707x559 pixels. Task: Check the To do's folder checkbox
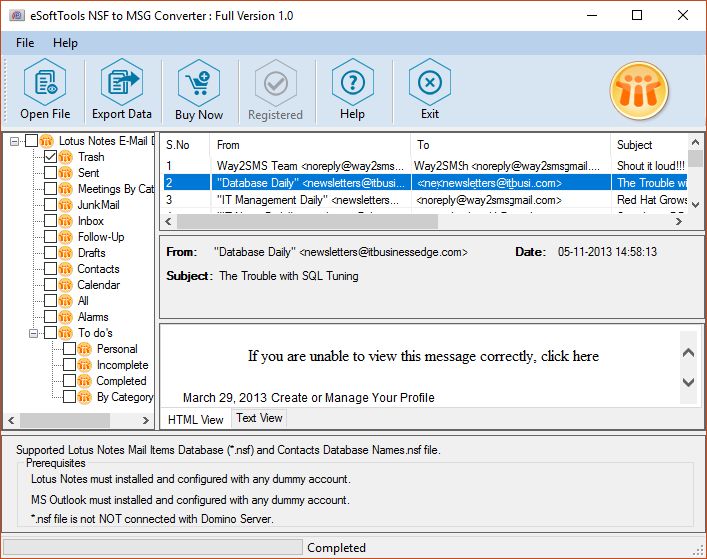pyautogui.click(x=50, y=333)
